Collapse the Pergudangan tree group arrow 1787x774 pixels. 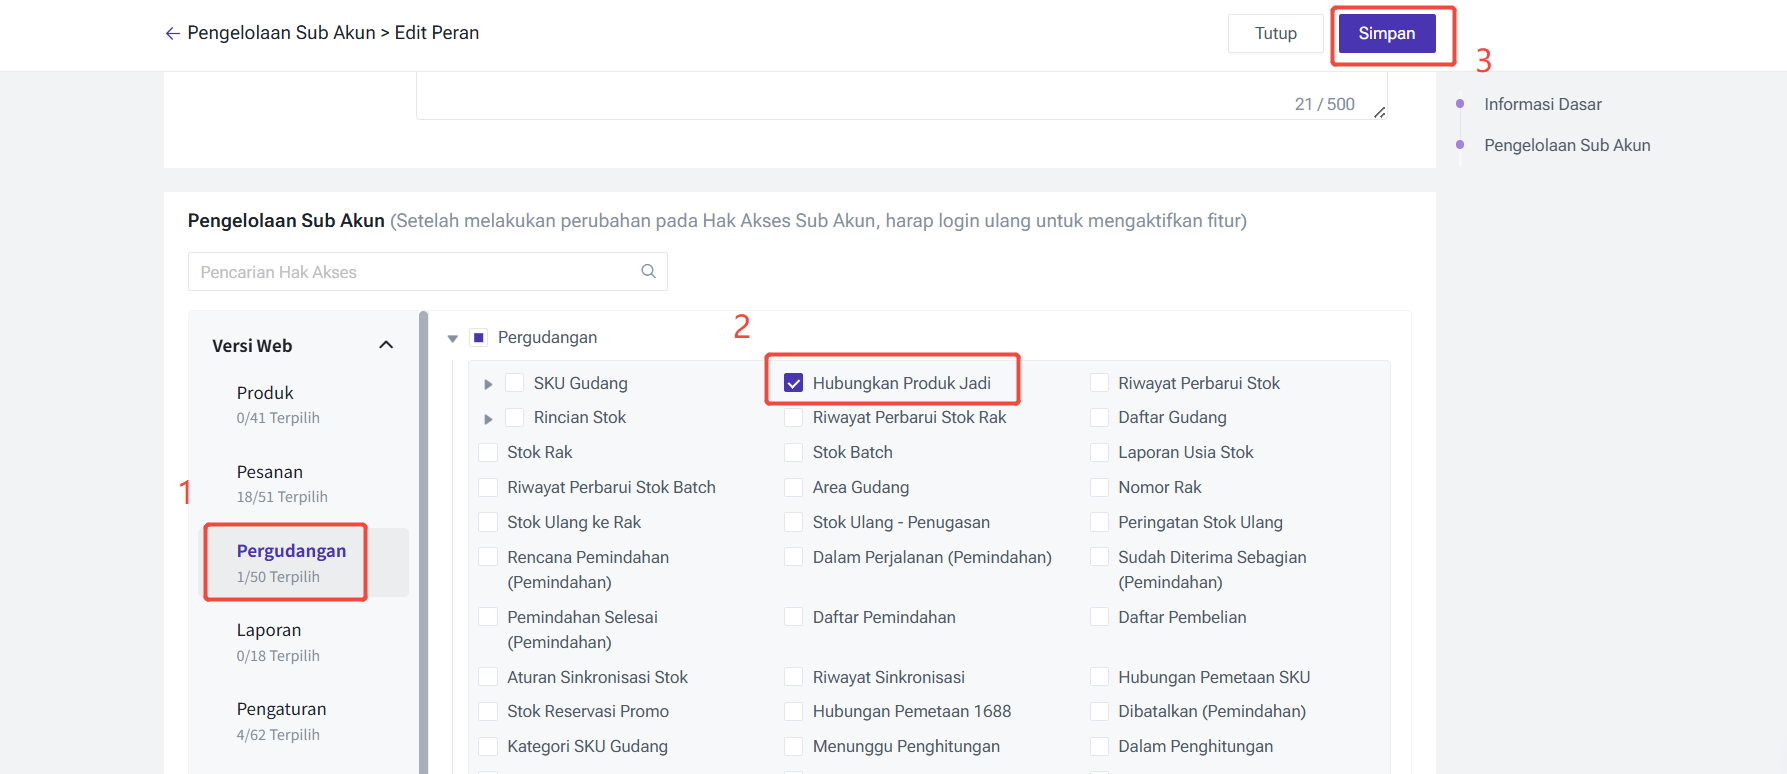point(453,338)
